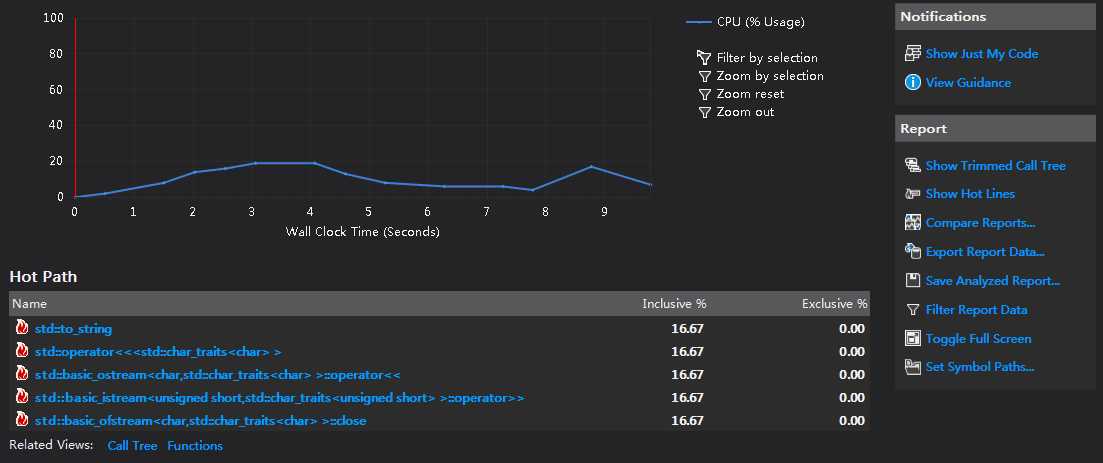Select Zoom by selection
The image size is (1103, 463).
769,76
